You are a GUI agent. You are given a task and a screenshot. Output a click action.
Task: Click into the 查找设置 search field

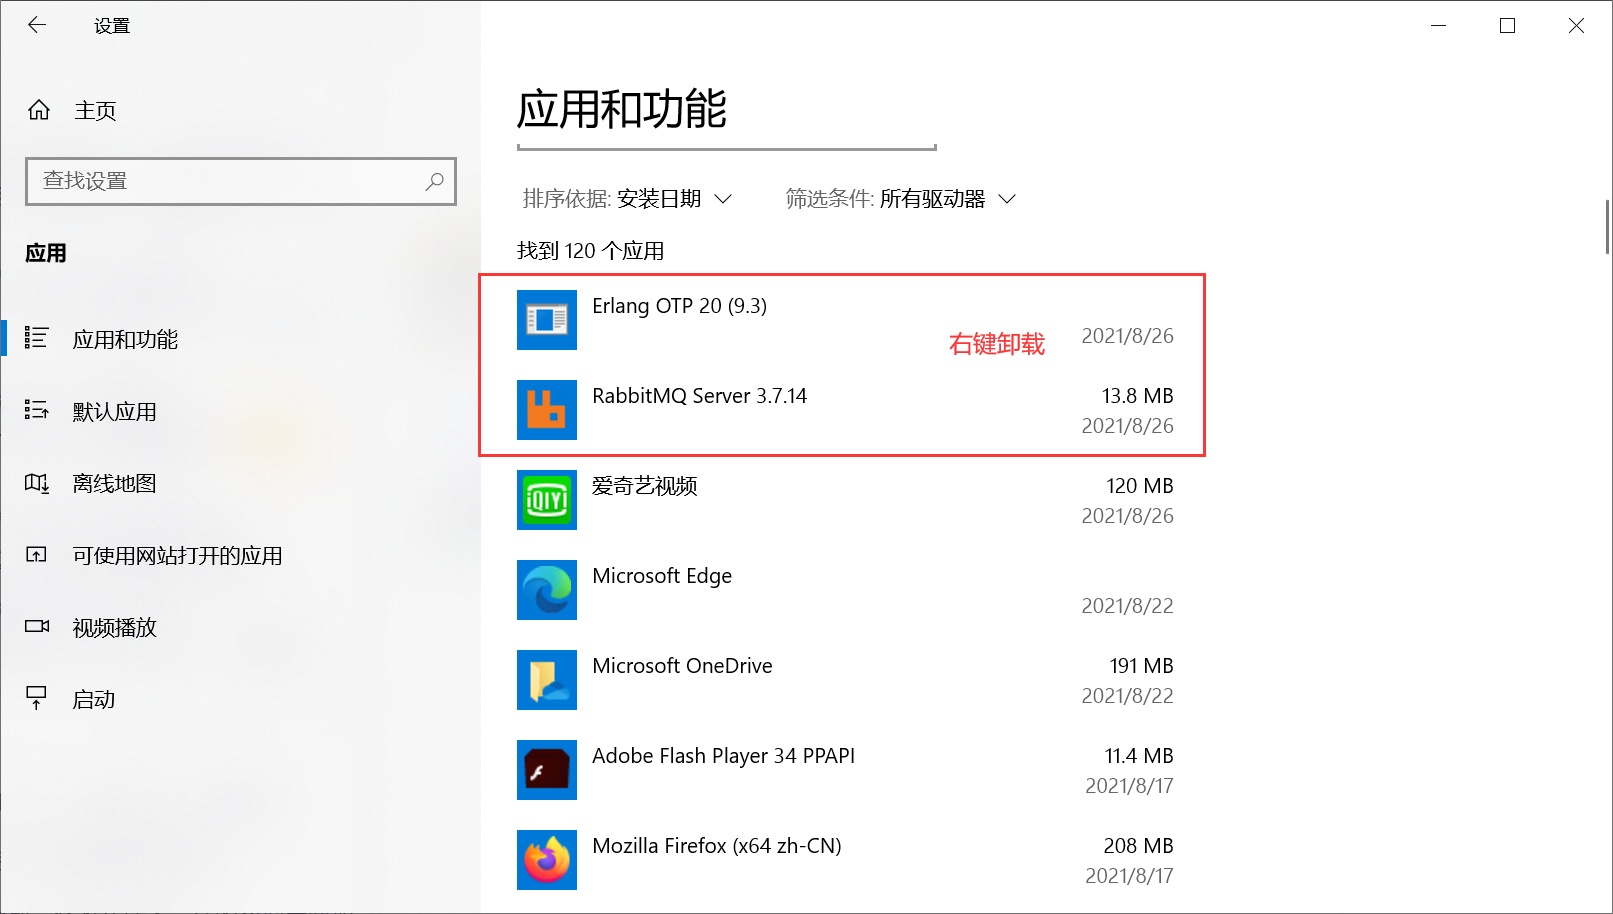241,181
